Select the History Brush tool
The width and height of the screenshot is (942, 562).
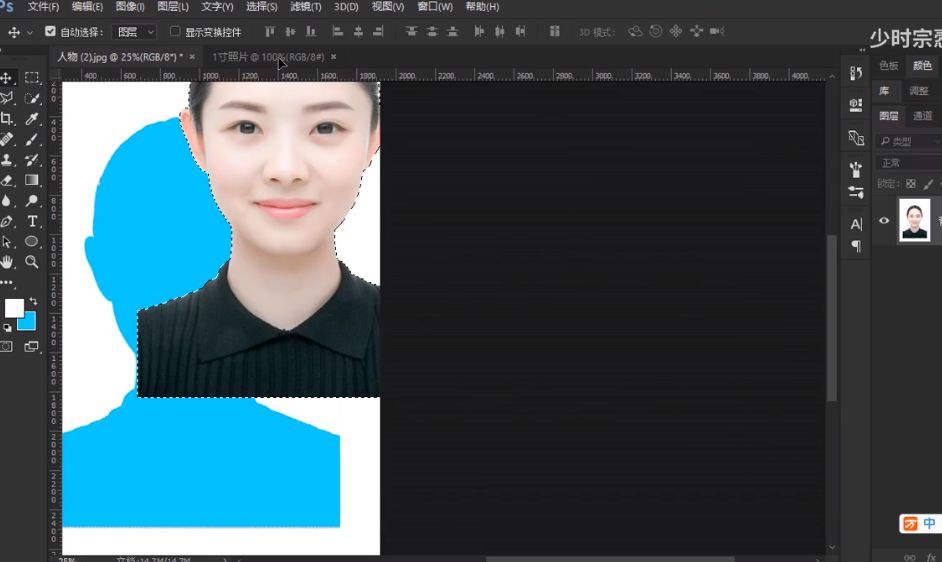click(31, 160)
